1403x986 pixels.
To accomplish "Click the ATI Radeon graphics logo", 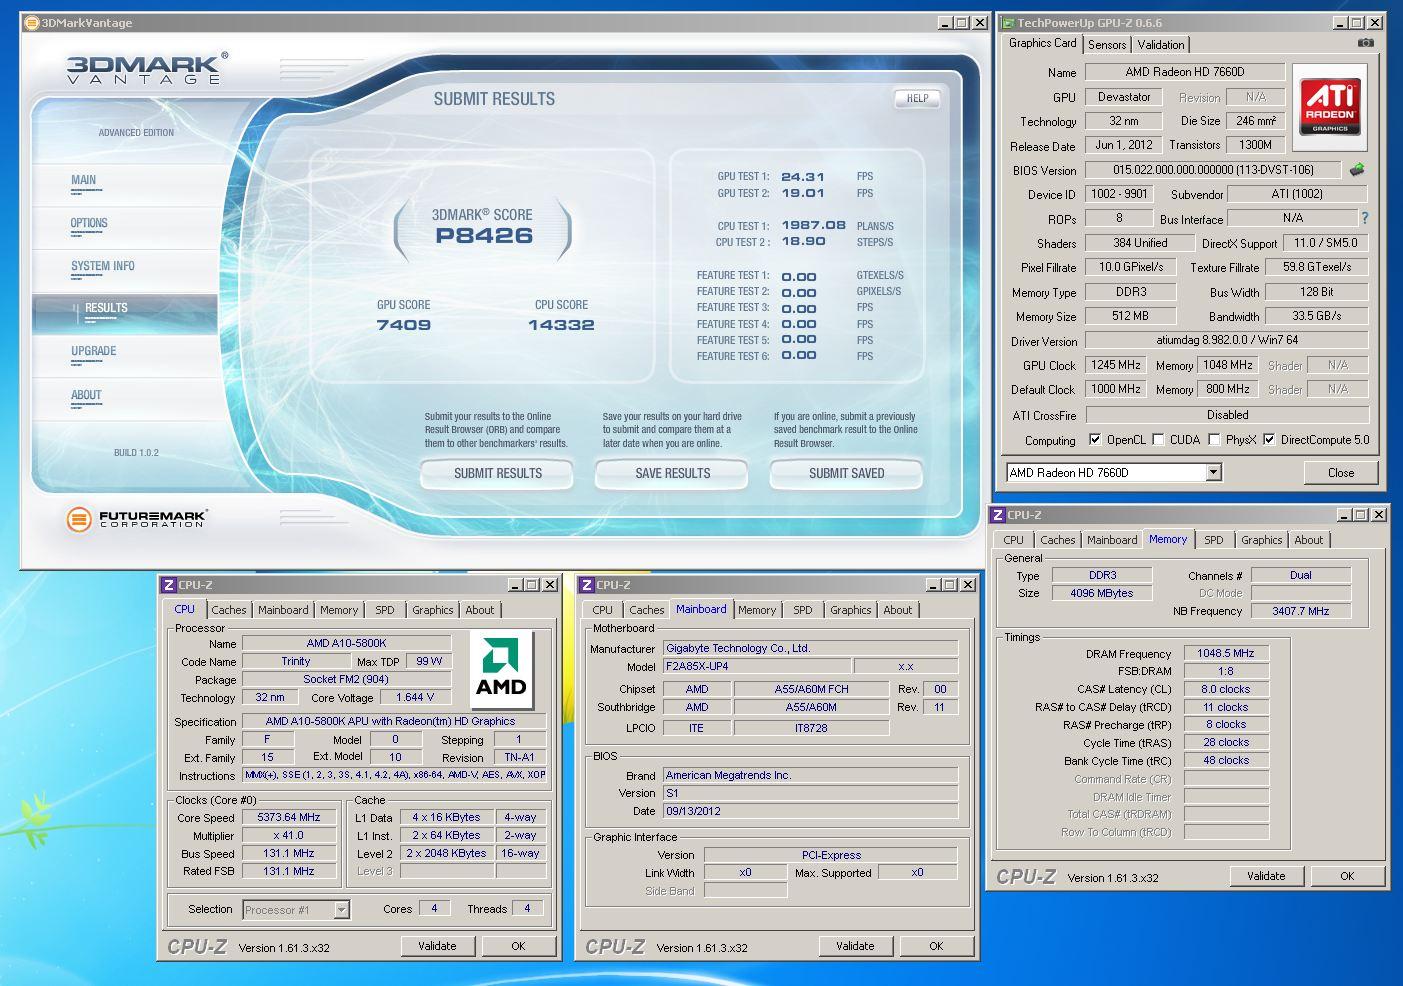I will pos(1330,106).
